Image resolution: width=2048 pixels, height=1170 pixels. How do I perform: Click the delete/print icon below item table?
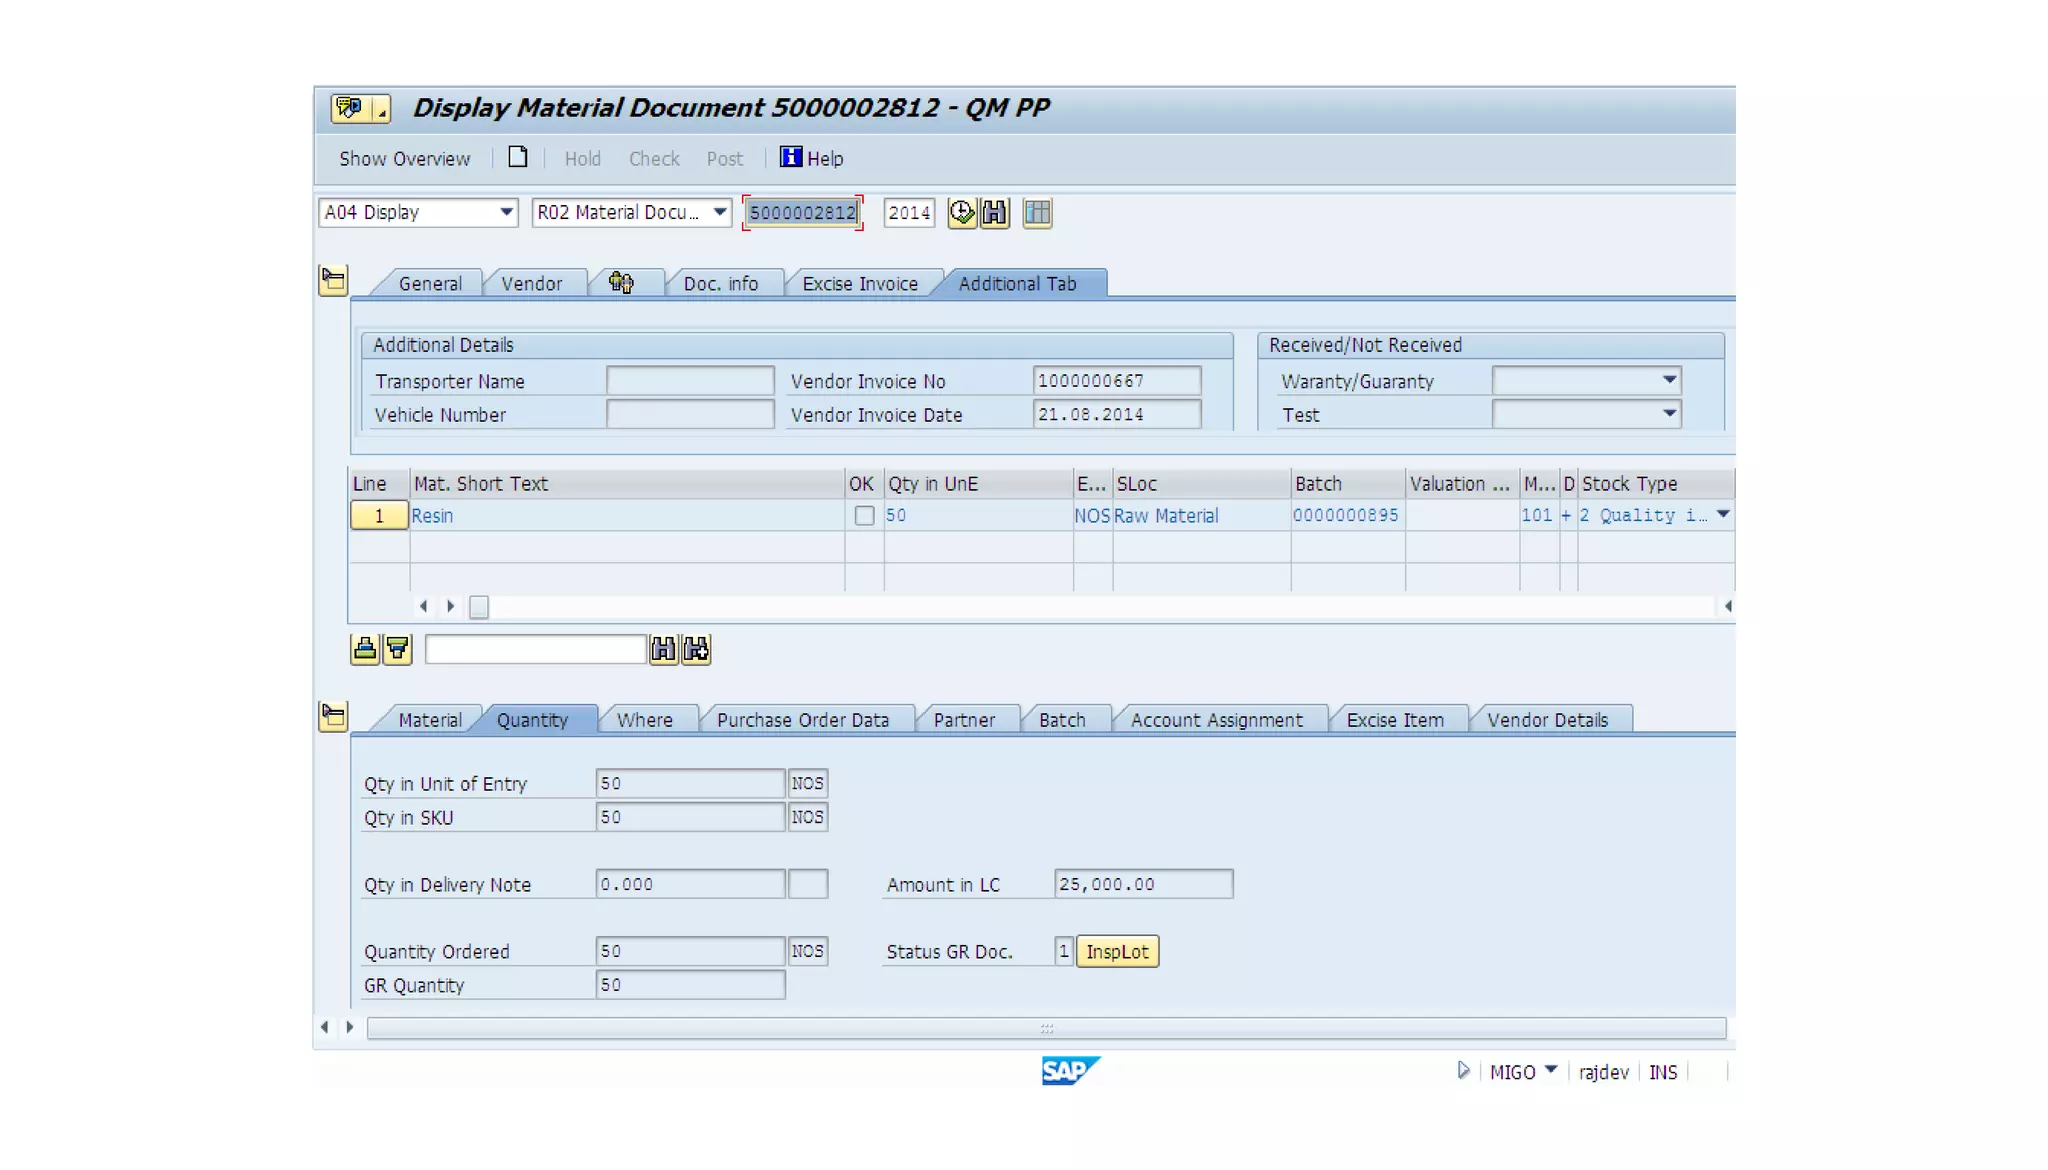pyautogui.click(x=365, y=649)
